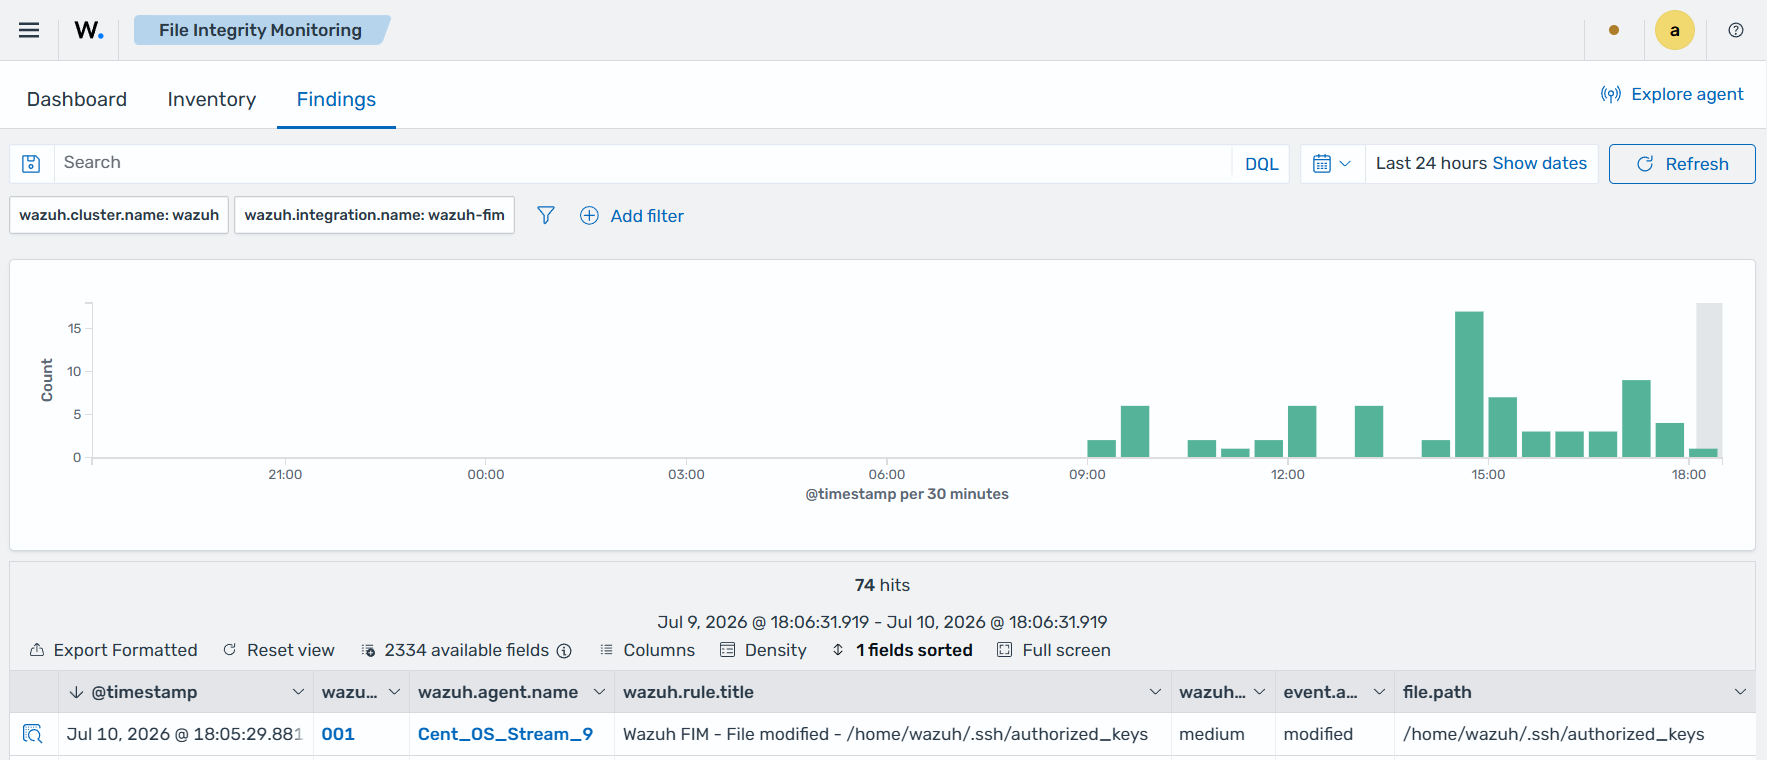This screenshot has height=760, width=1767.
Task: Switch to the Inventory tab
Action: pos(212,99)
